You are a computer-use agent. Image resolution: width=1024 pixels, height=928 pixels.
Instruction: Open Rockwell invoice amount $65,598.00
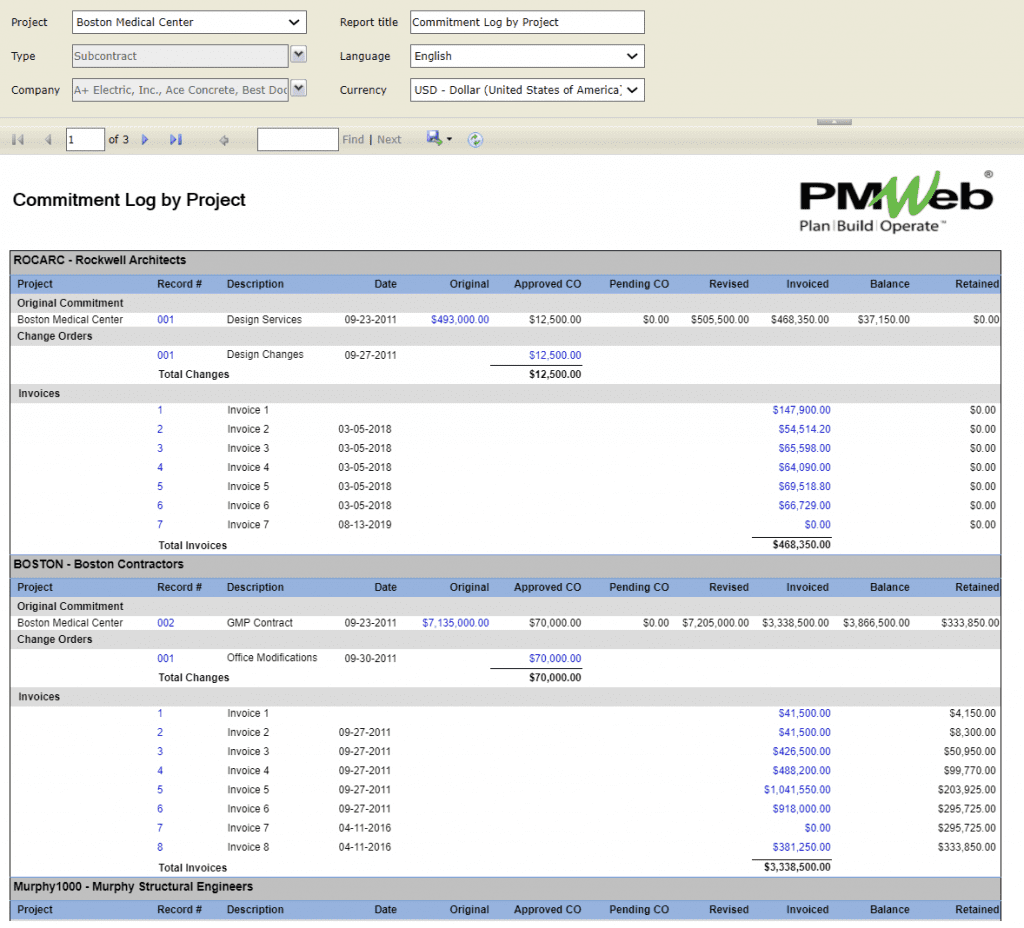click(x=805, y=448)
